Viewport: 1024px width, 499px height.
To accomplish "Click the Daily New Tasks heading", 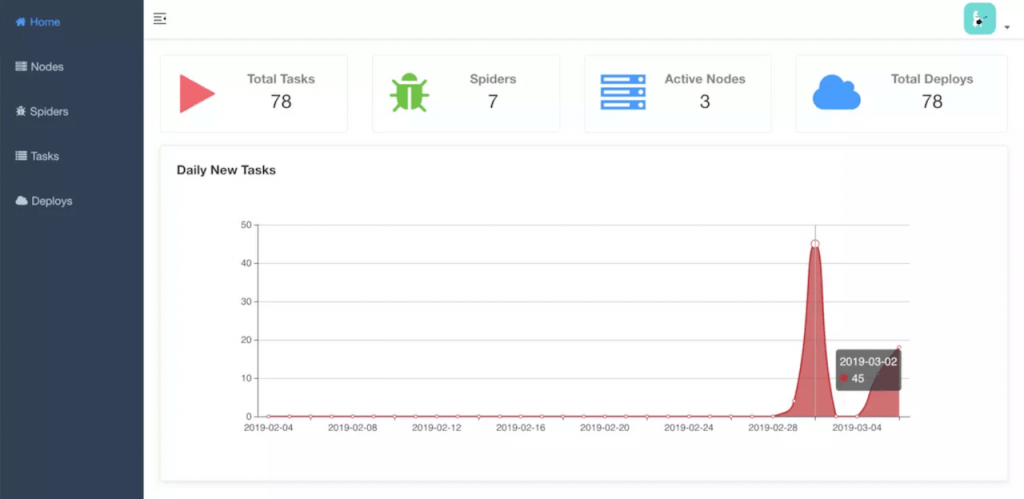I will 226,170.
